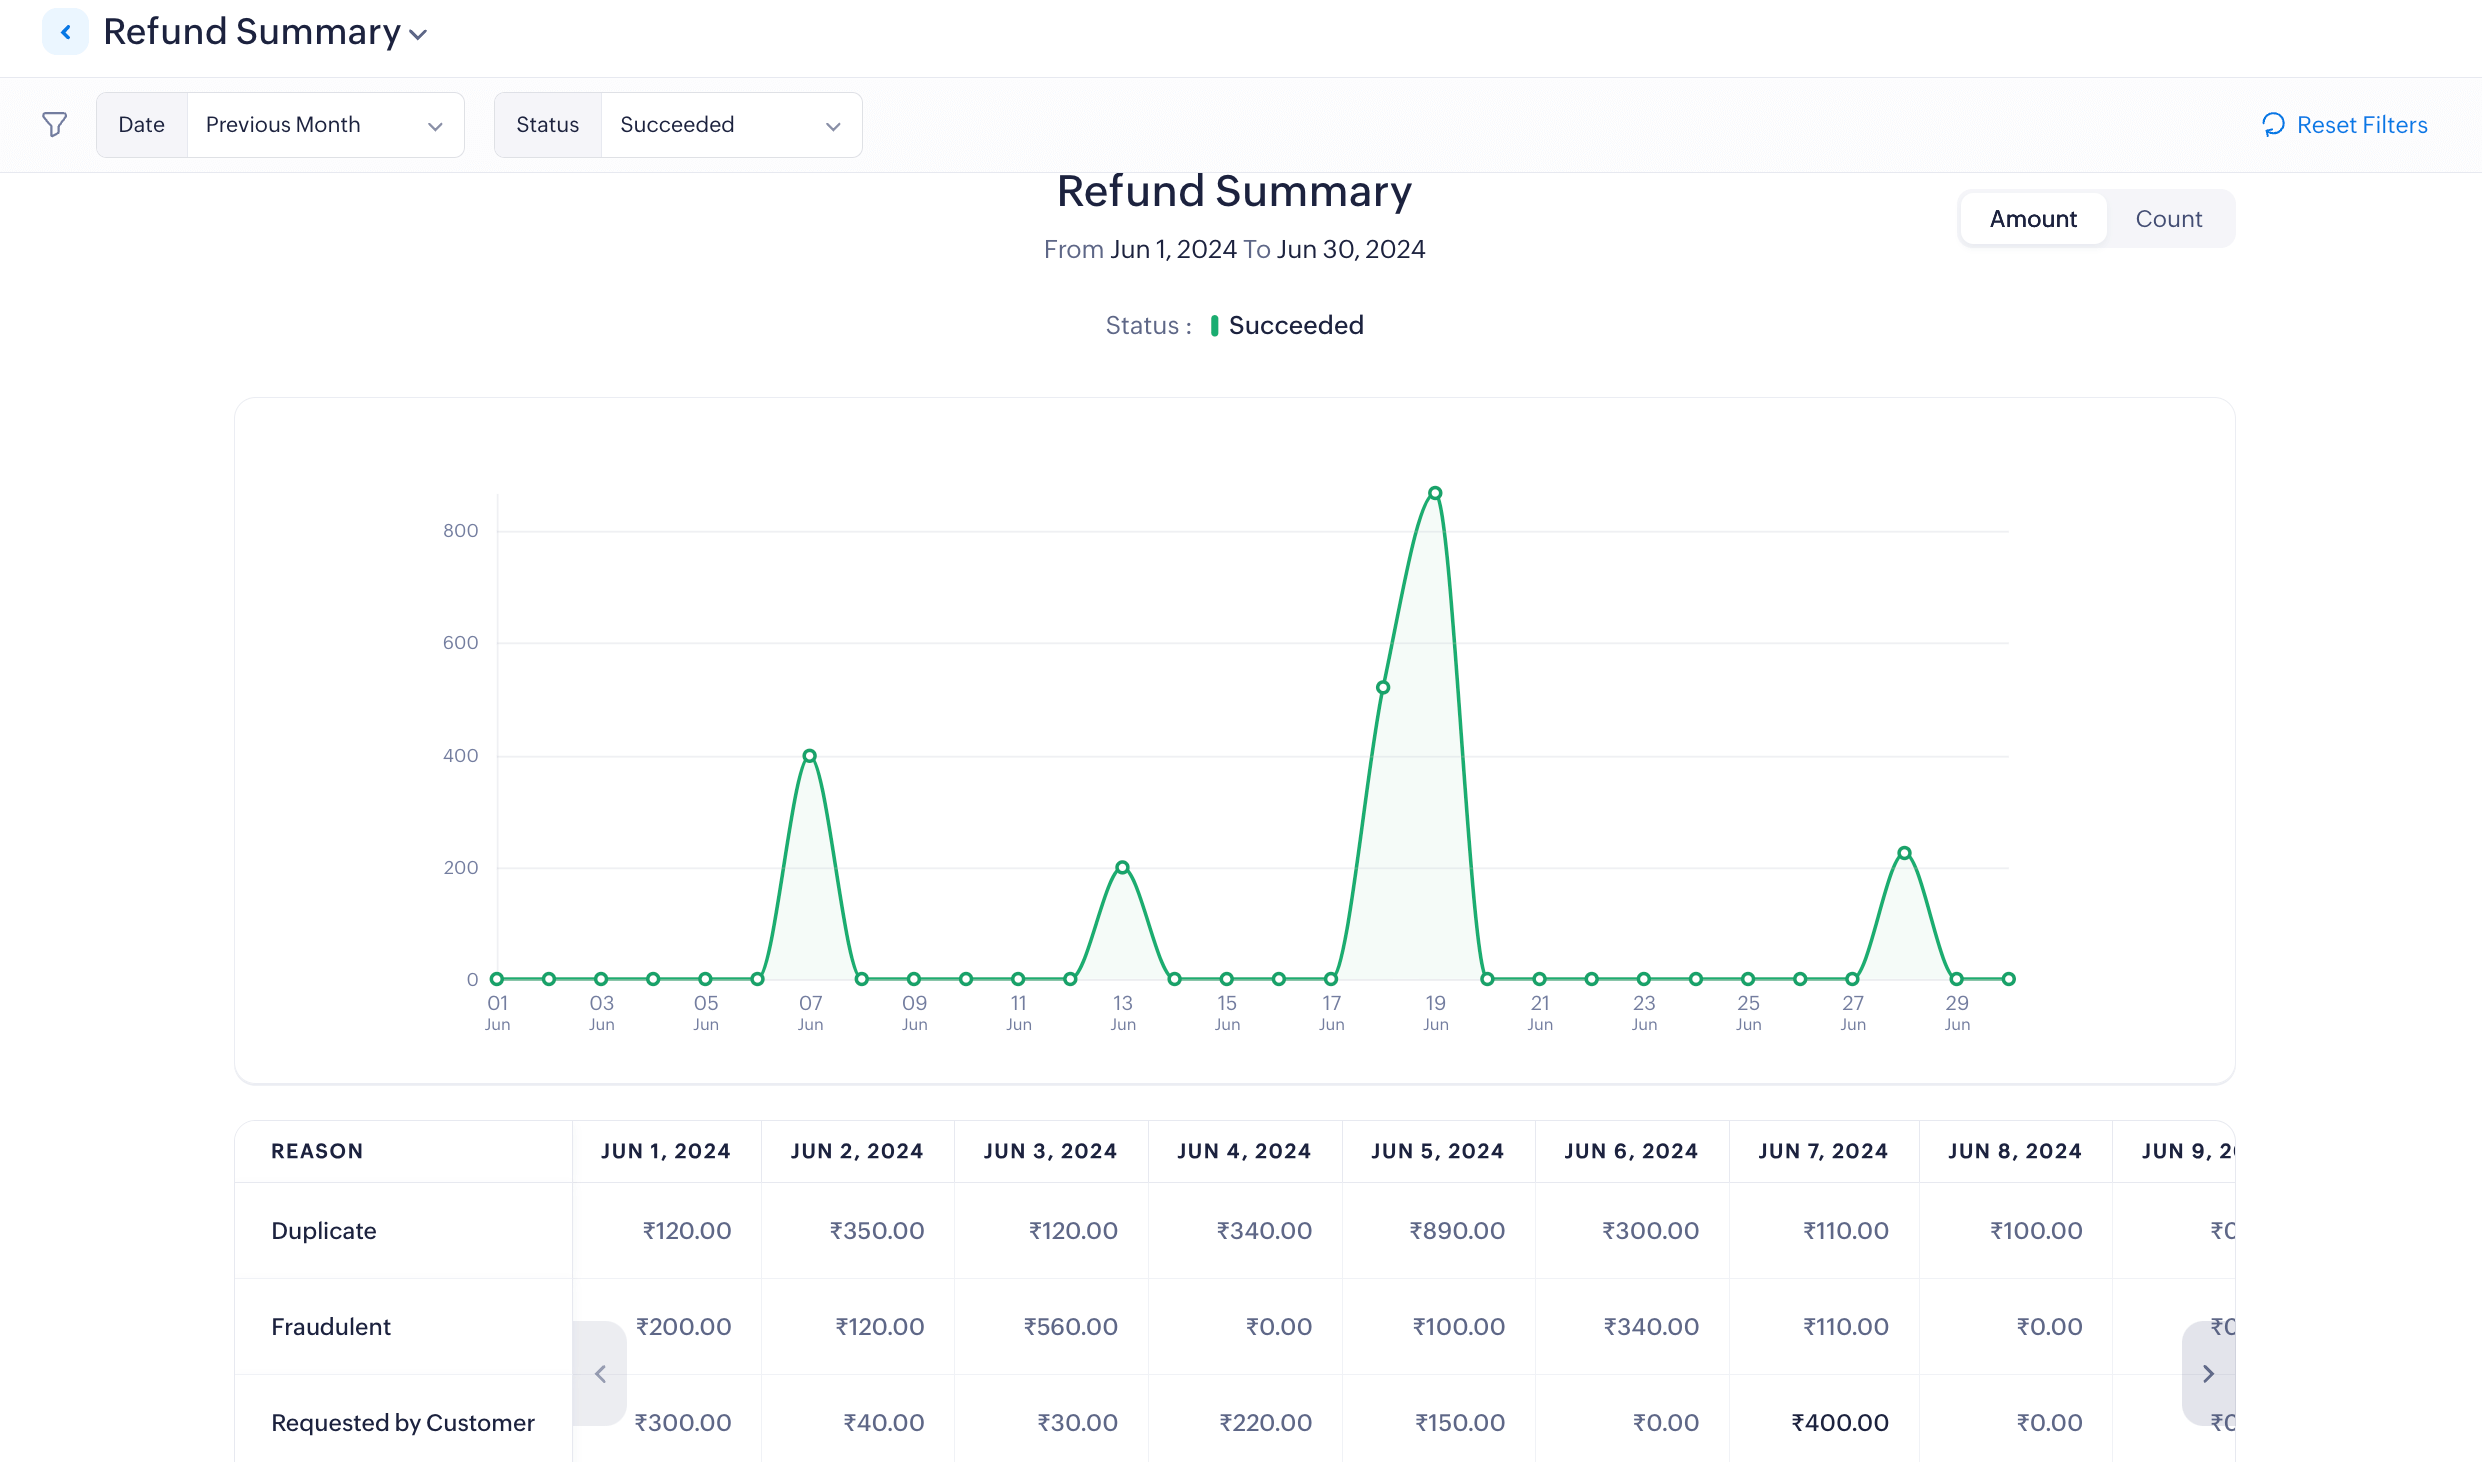Image resolution: width=2482 pixels, height=1462 pixels.
Task: Click the filter funnel icon
Action: [54, 125]
